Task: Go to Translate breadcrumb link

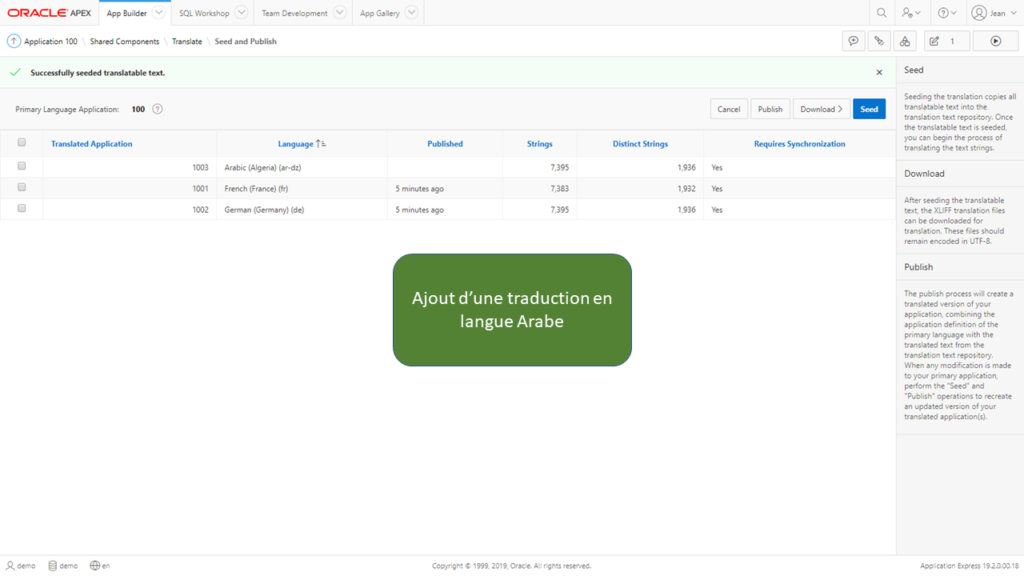Action: [x=187, y=41]
